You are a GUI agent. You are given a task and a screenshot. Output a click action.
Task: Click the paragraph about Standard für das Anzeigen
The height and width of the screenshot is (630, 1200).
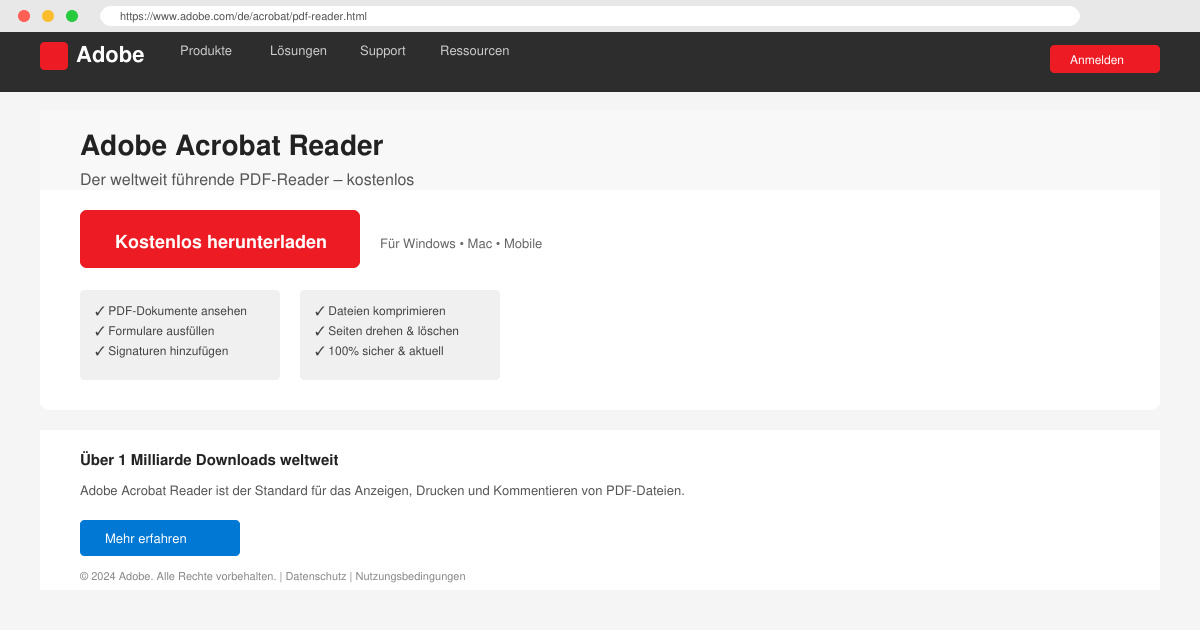(x=382, y=491)
